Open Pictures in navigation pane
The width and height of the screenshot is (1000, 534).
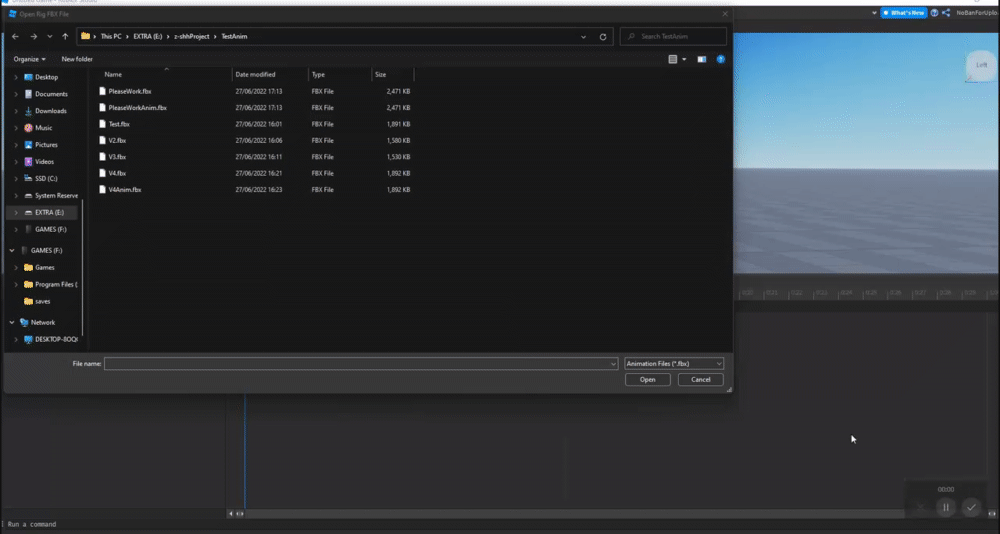[x=46, y=145]
